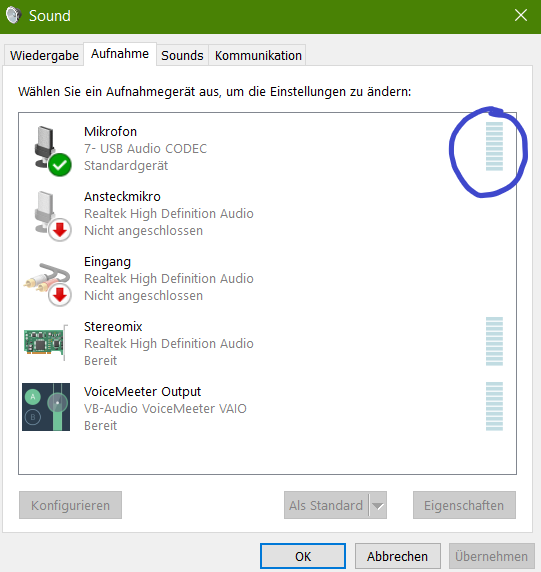The image size is (541, 572).
Task: Confirm with the OK button
Action: [303, 556]
